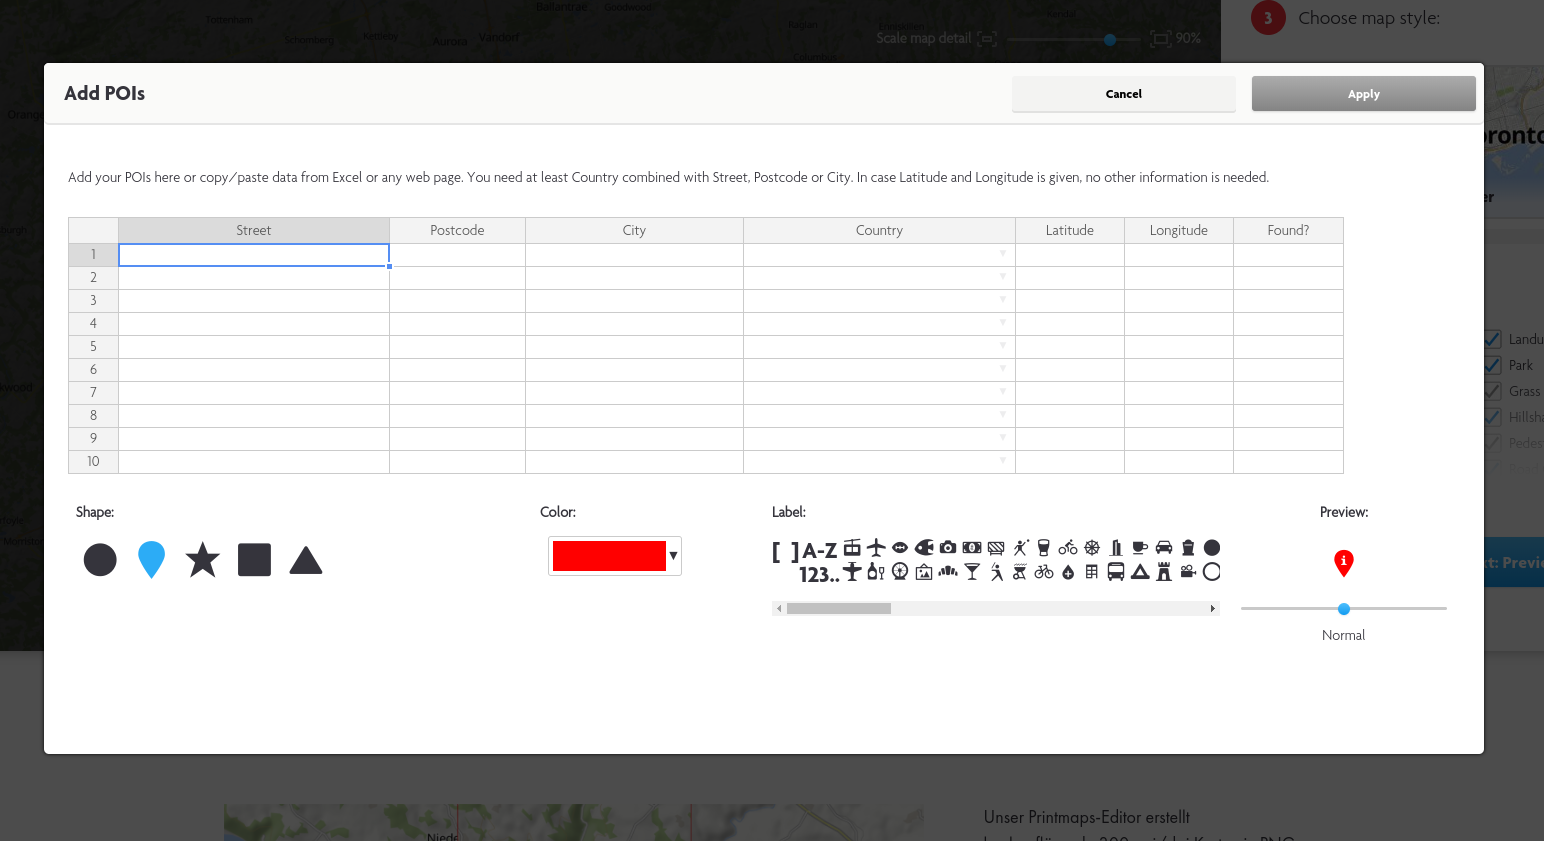Click Apply to add POIs

pyautogui.click(x=1363, y=94)
